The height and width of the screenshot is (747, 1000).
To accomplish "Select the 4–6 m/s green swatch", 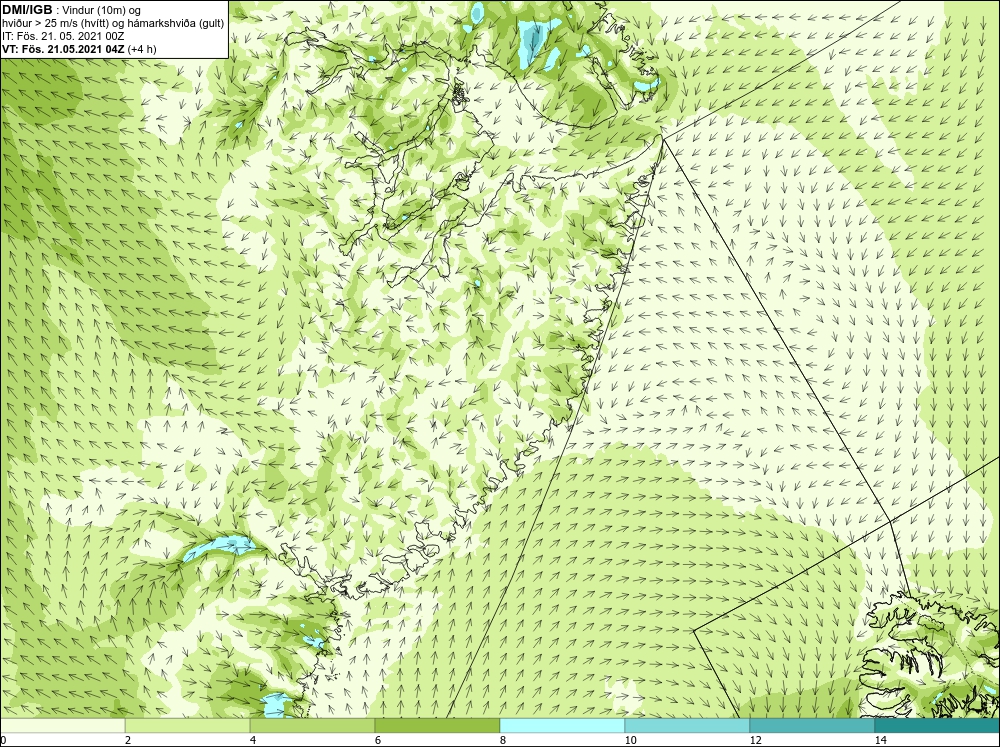I will (x=312, y=725).
